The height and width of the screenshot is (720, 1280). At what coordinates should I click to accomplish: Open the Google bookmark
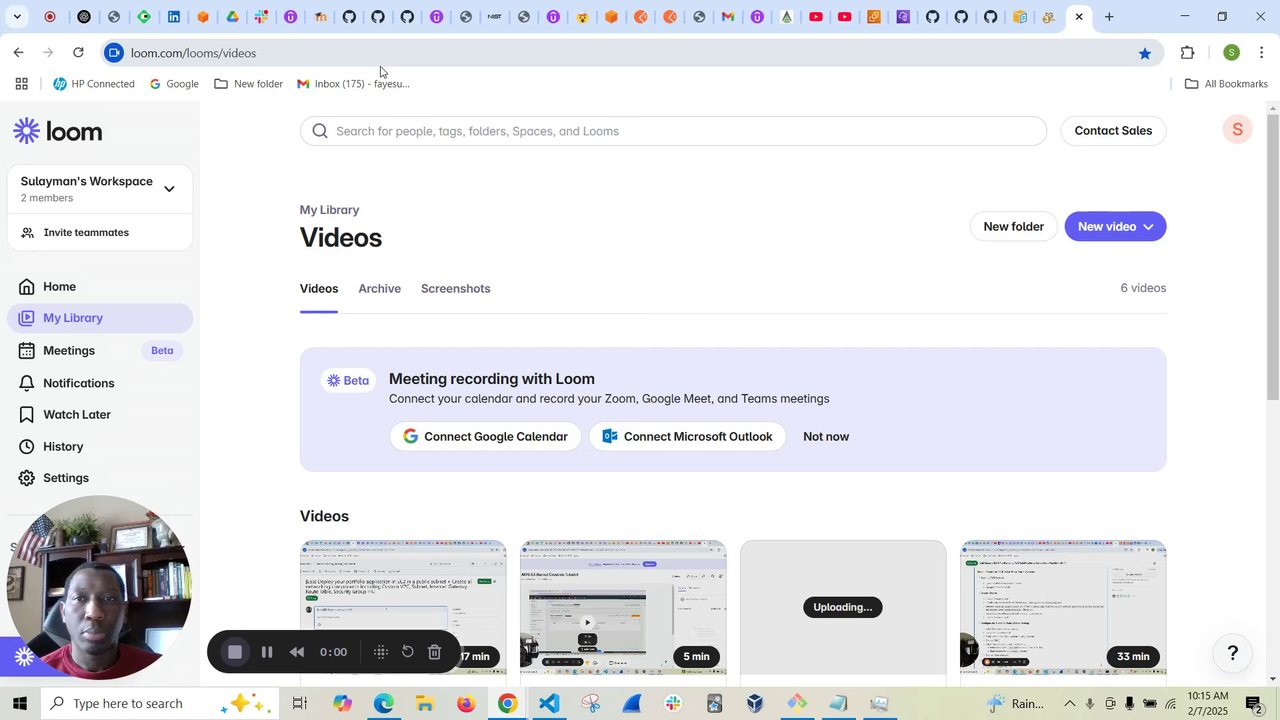[174, 84]
